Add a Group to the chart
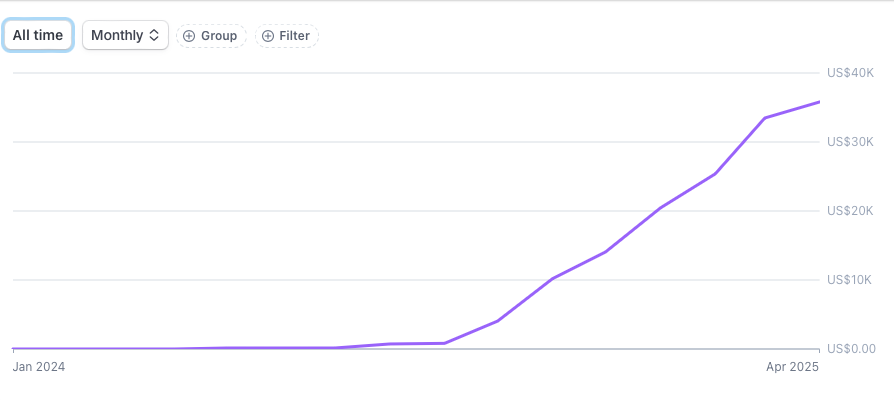The width and height of the screenshot is (894, 400). pos(211,36)
